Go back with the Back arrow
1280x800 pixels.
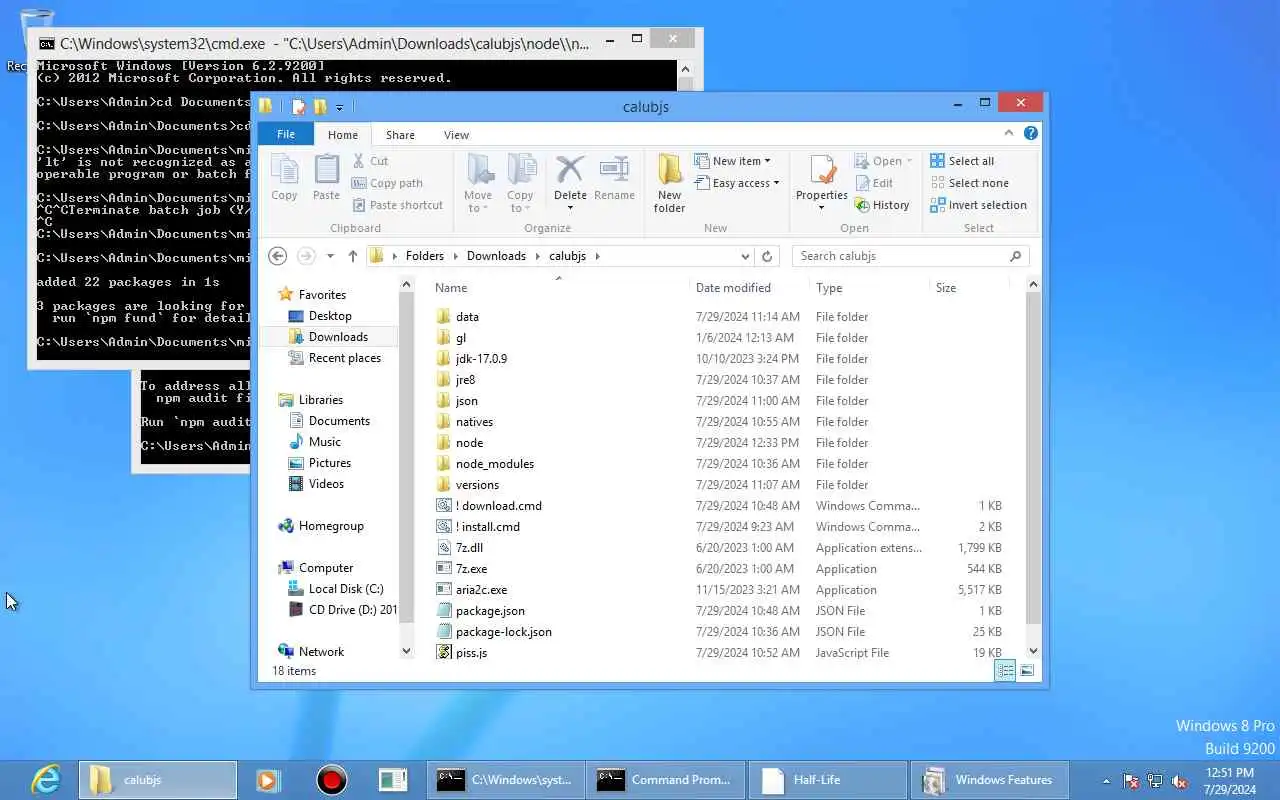pyautogui.click(x=278, y=256)
